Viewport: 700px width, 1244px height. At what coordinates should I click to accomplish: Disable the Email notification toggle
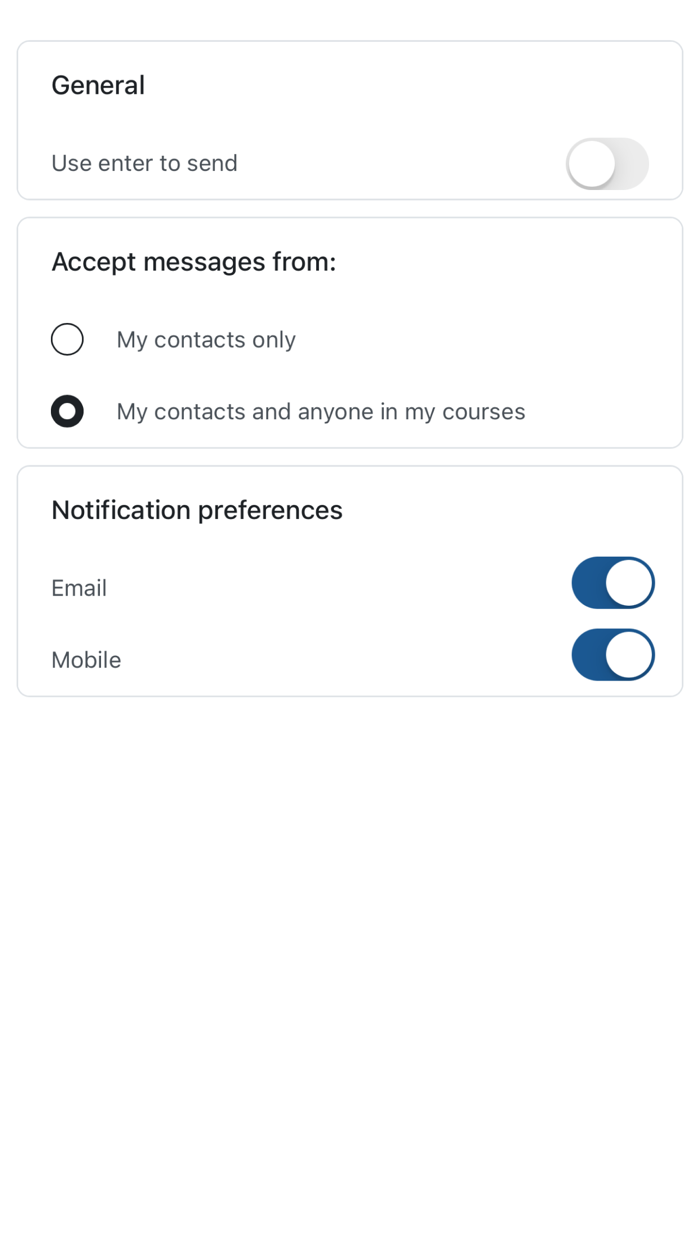click(x=612, y=582)
